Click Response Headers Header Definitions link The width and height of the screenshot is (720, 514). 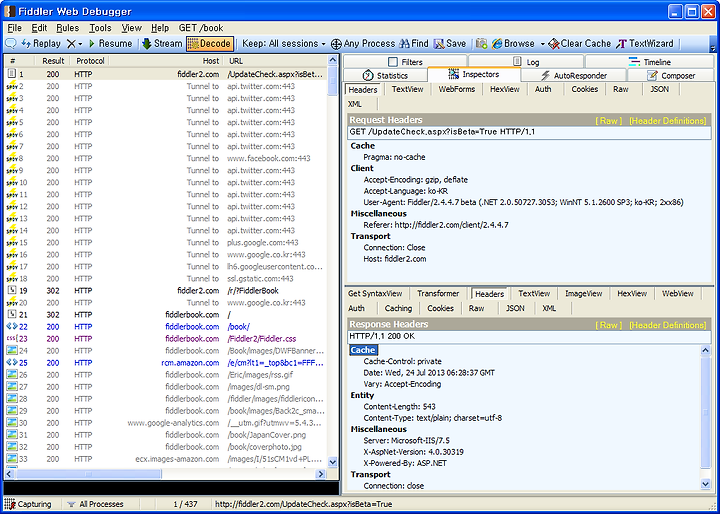coord(667,325)
